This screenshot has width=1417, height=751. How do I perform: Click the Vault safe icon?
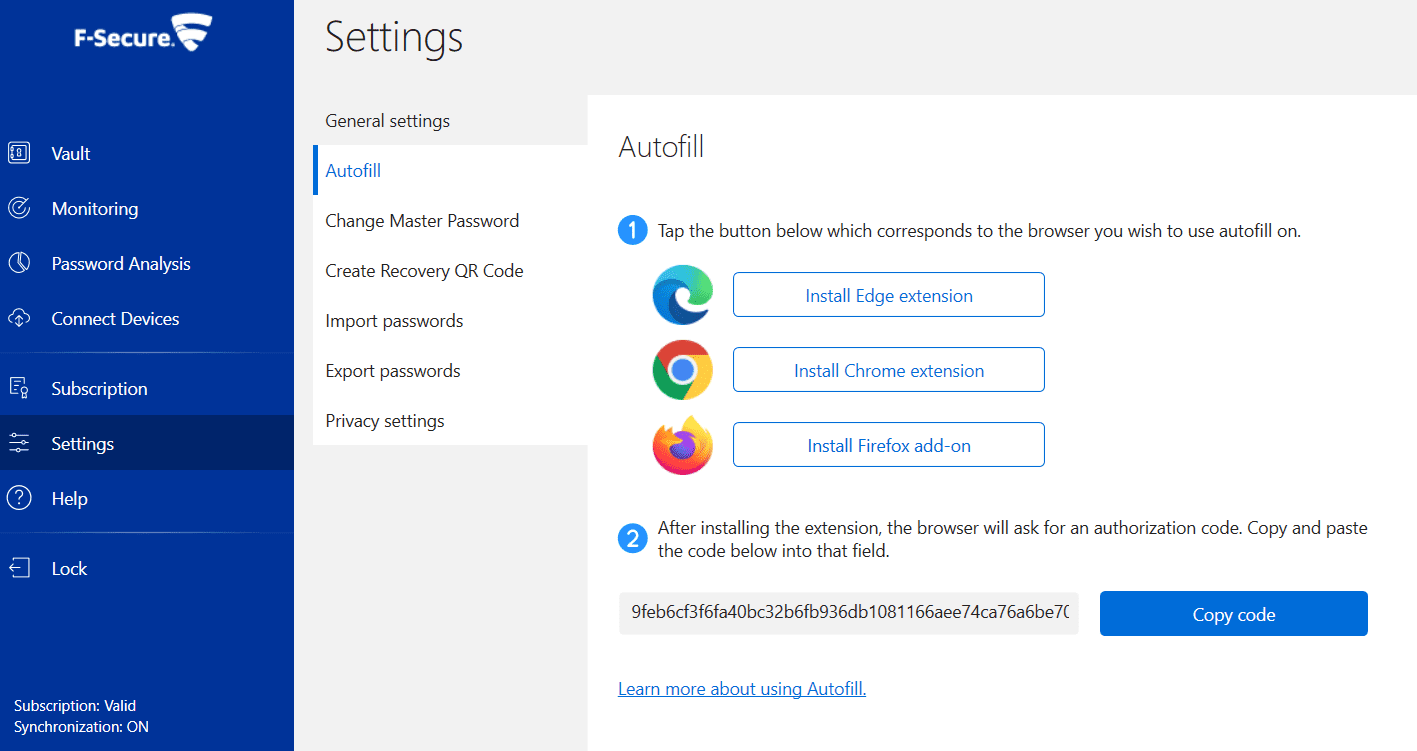[x=19, y=153]
